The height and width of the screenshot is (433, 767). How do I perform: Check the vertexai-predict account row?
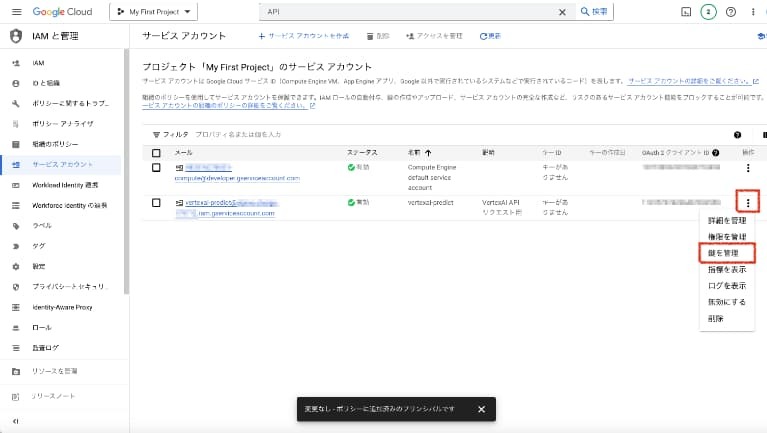coord(156,202)
